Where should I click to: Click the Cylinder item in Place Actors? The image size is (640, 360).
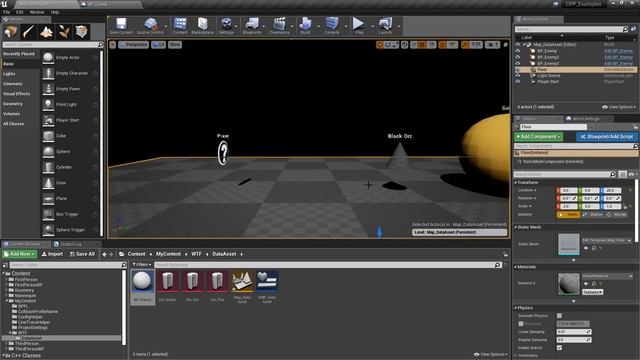70,167
